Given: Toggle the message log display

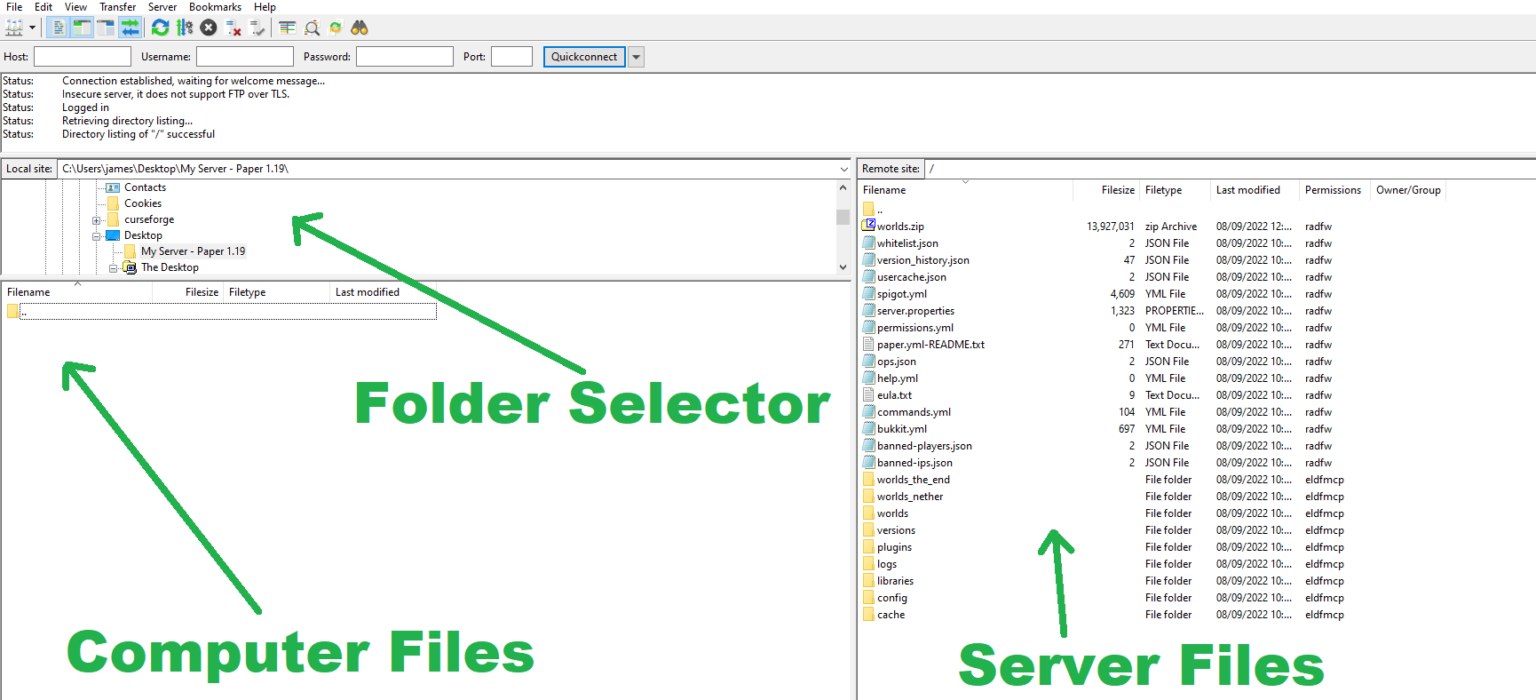Looking at the screenshot, I should click(58, 27).
